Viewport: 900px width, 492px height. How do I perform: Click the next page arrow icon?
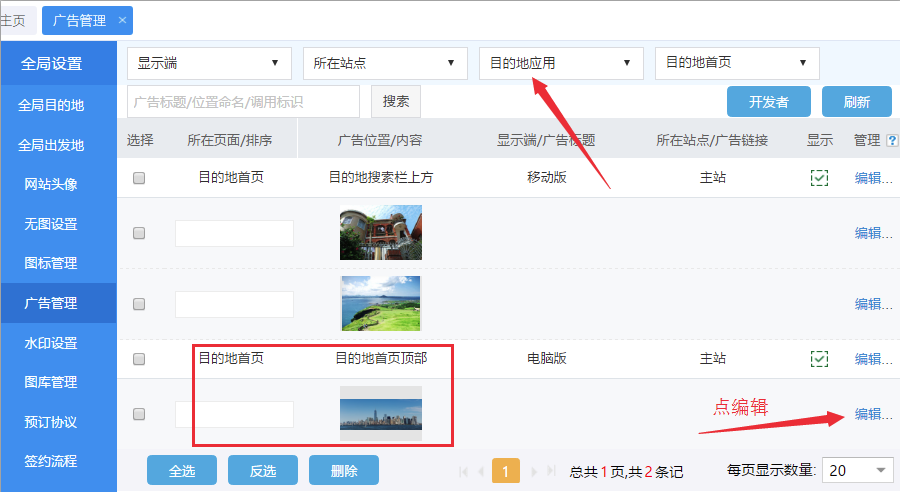(533, 471)
